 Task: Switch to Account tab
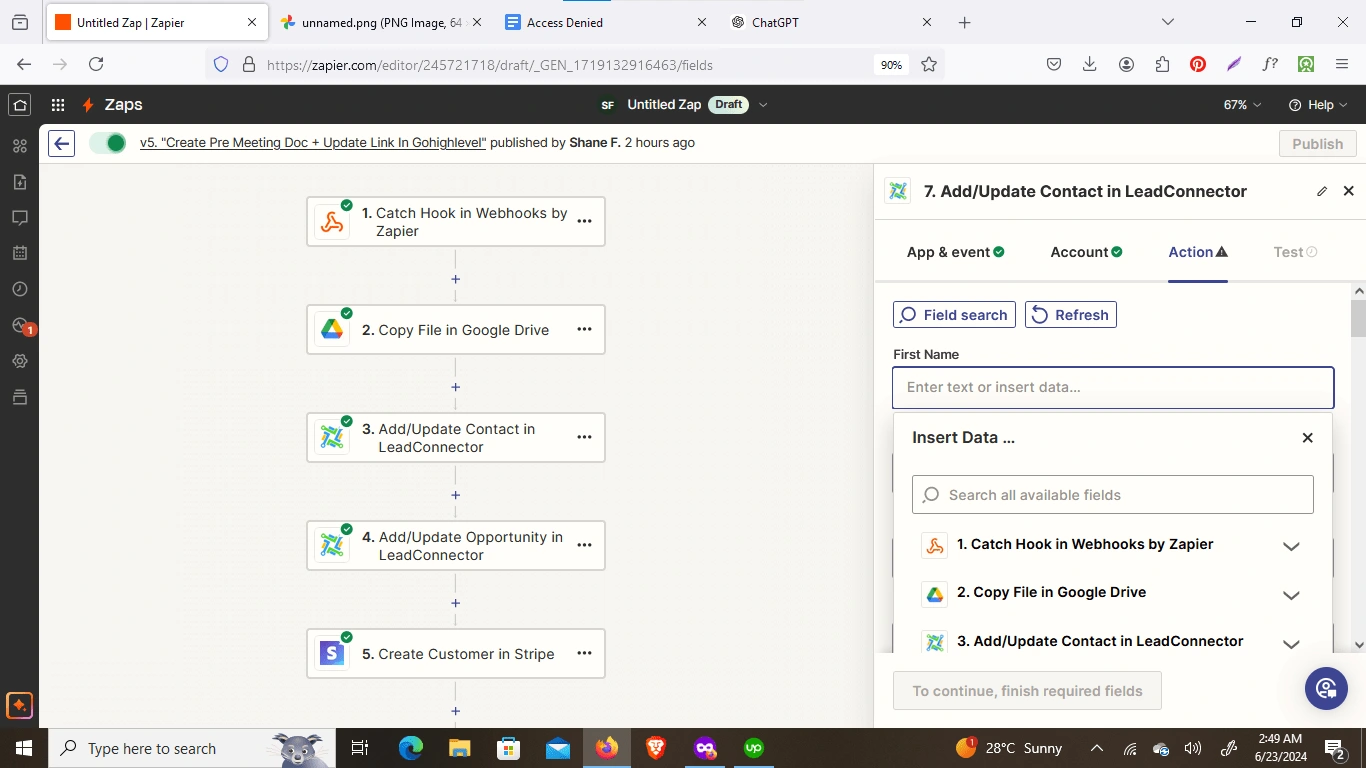(x=1086, y=252)
